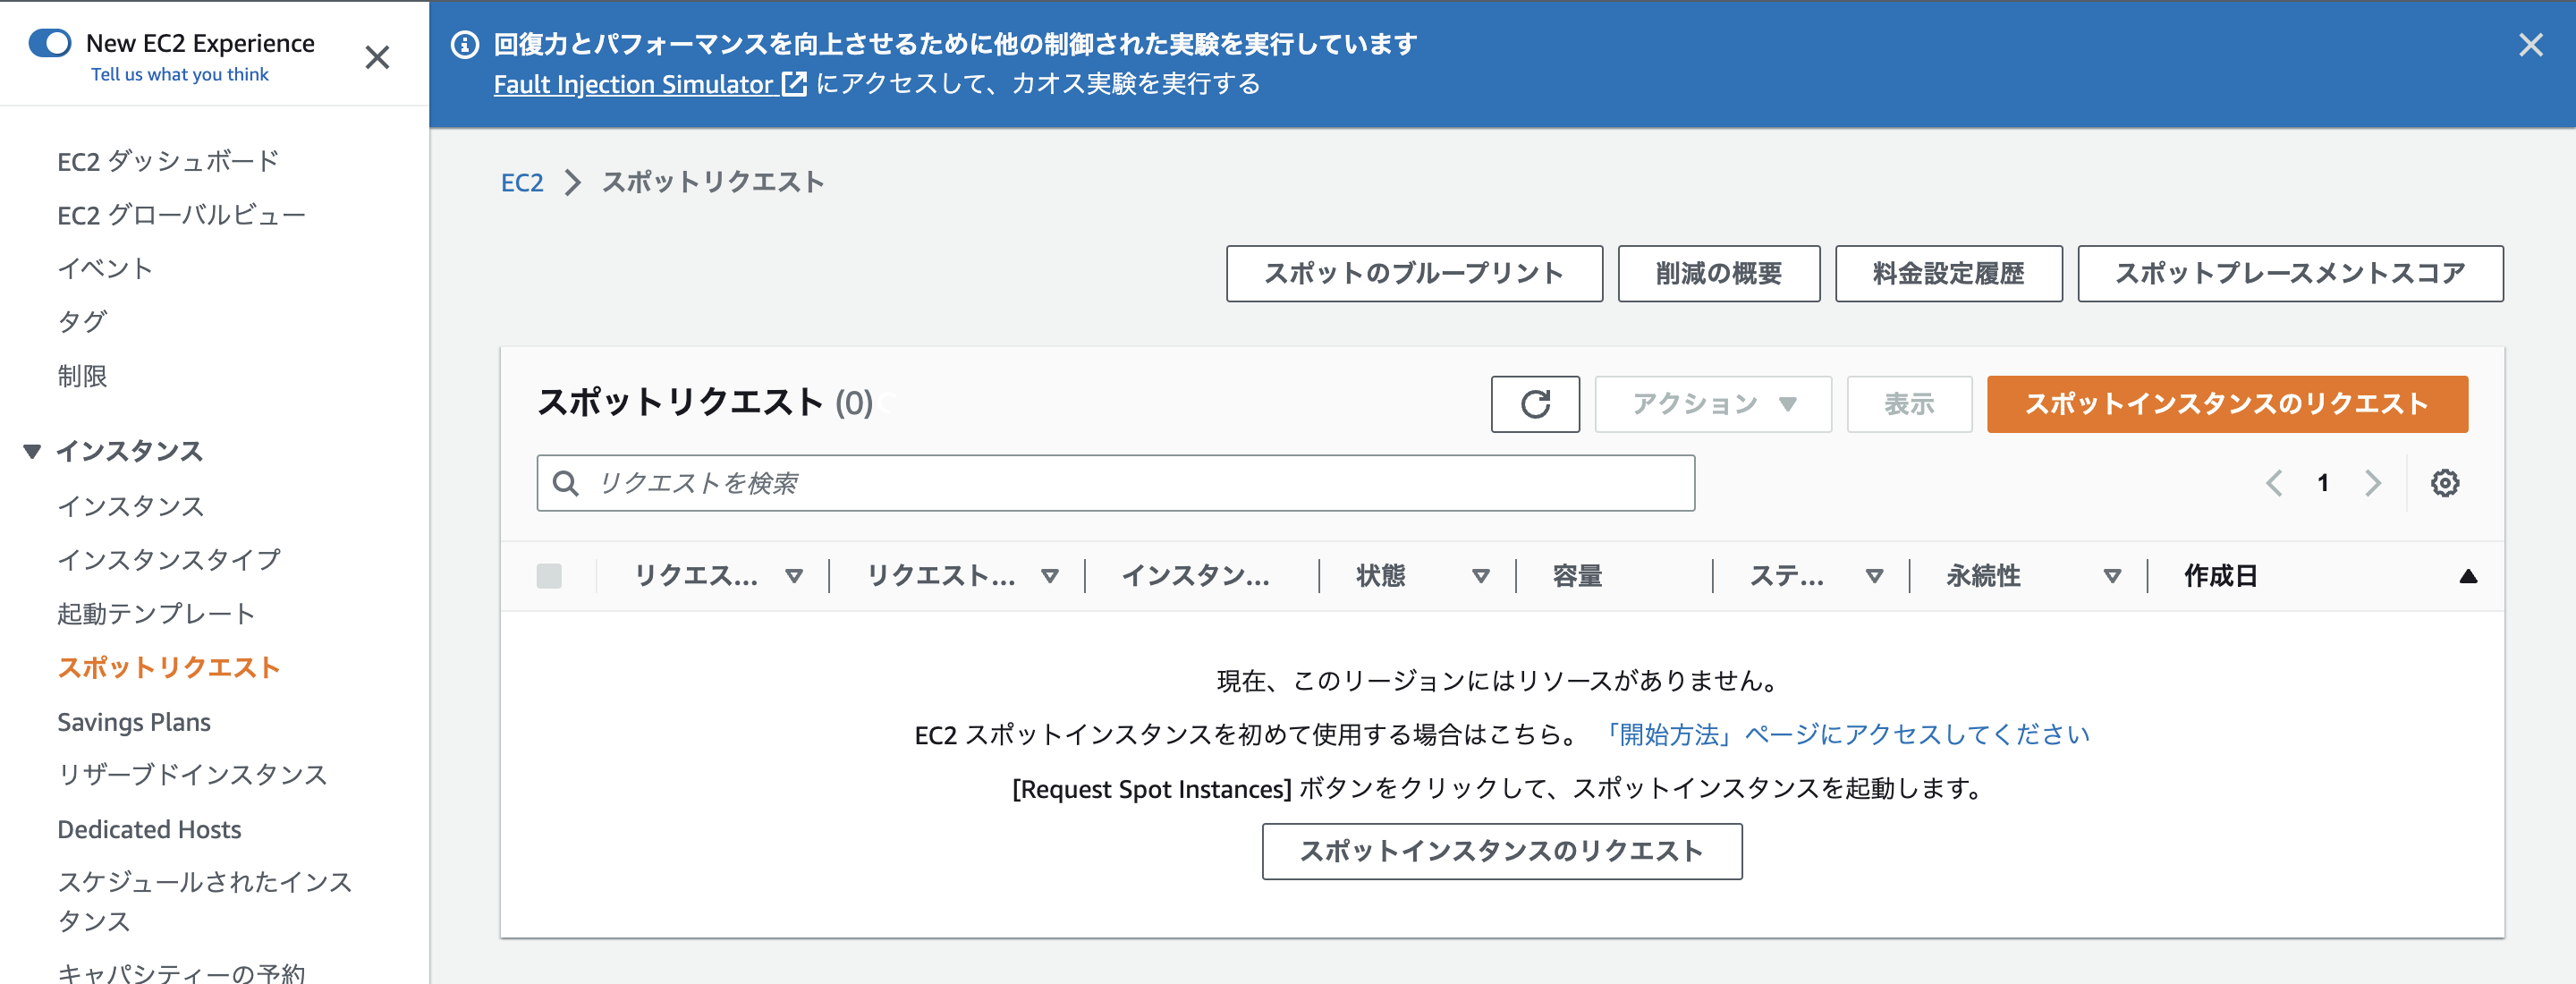Image resolution: width=2576 pixels, height=984 pixels.
Task: Open 永続性 column filter arrow
Action: point(2112,577)
